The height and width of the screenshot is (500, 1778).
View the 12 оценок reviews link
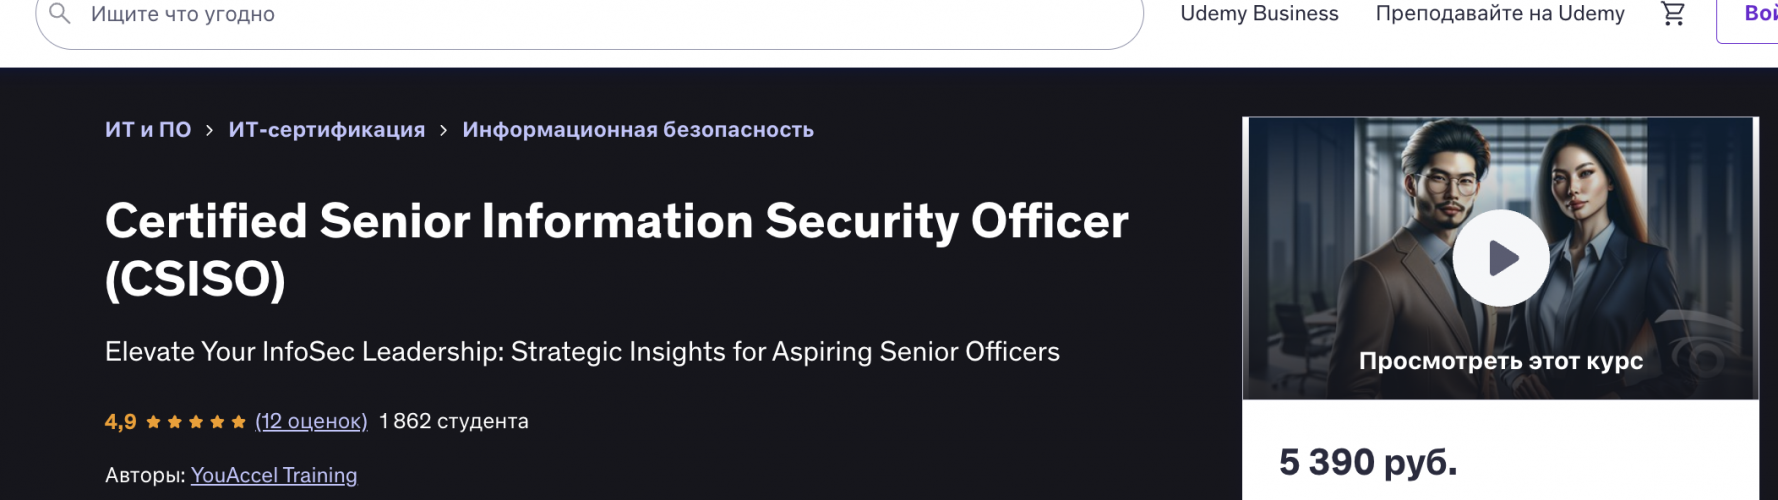tap(311, 422)
